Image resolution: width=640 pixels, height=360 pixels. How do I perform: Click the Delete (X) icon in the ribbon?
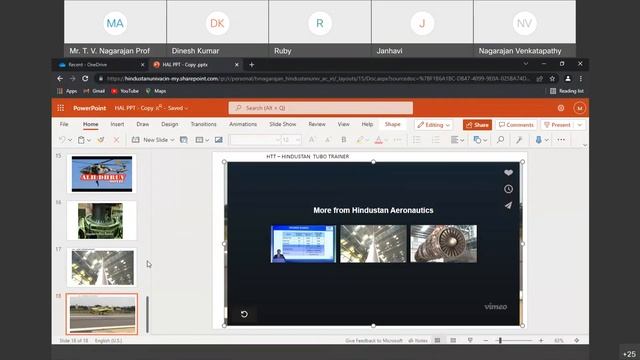(116, 140)
